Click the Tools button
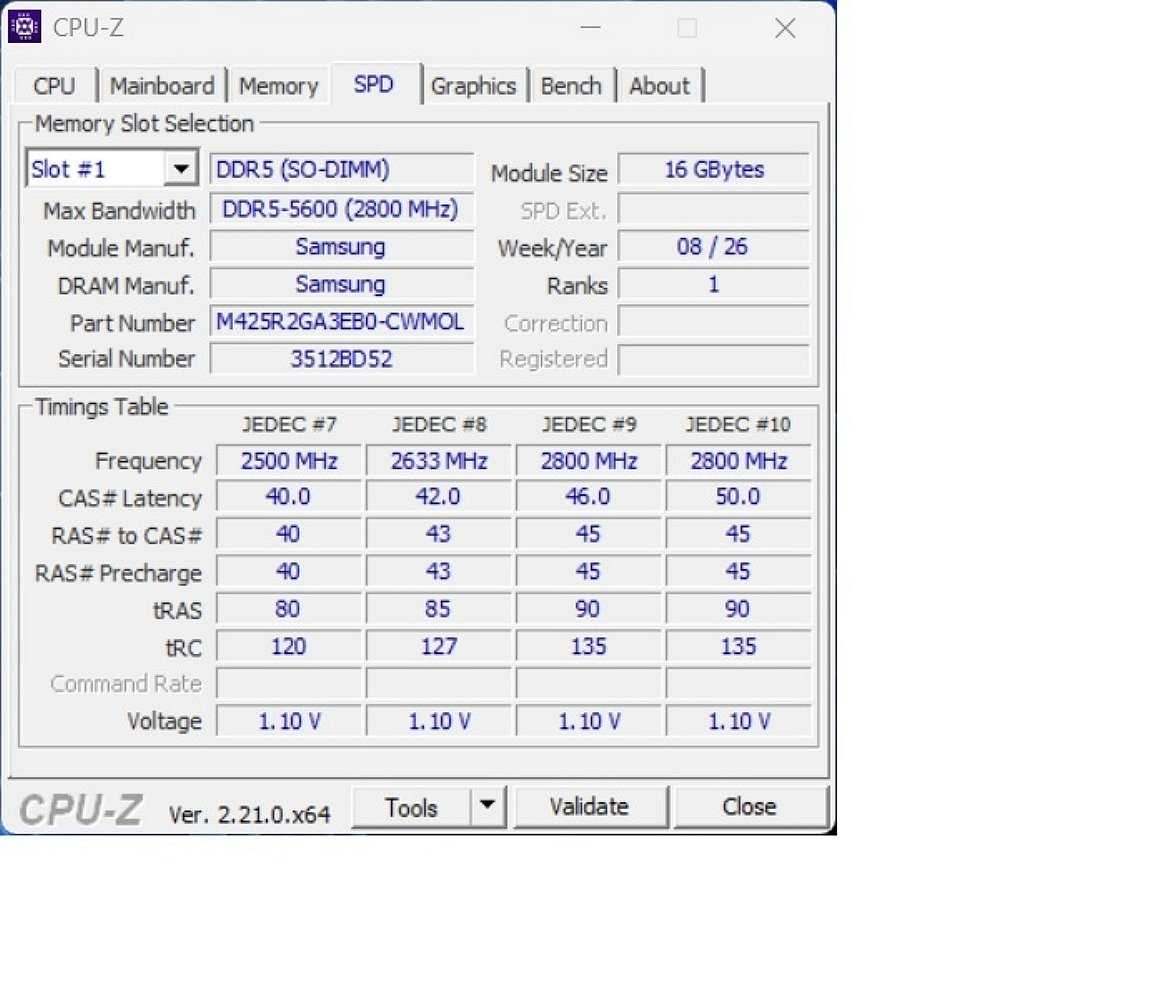 [411, 807]
